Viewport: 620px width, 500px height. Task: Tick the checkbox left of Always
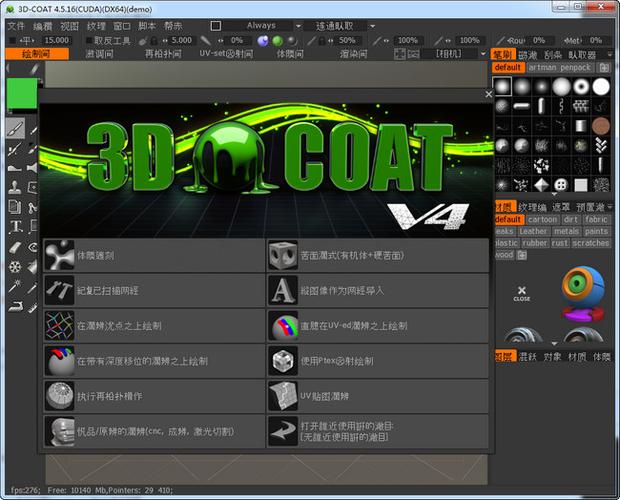[215, 26]
